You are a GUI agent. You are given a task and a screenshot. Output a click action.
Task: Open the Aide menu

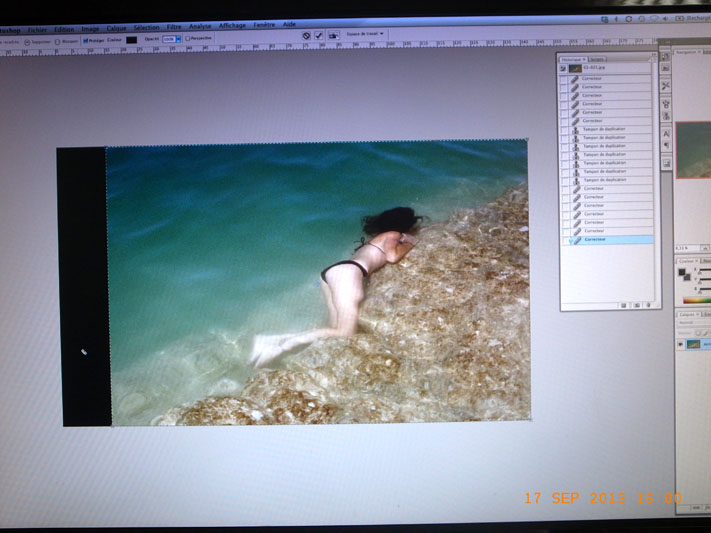coord(289,24)
